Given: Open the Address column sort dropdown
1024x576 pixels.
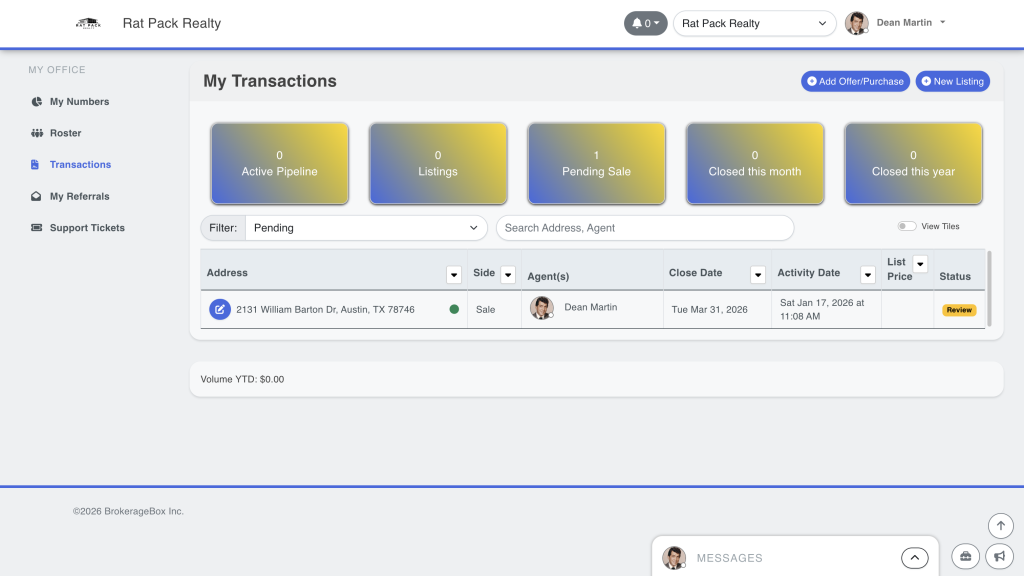Looking at the screenshot, I should [453, 274].
